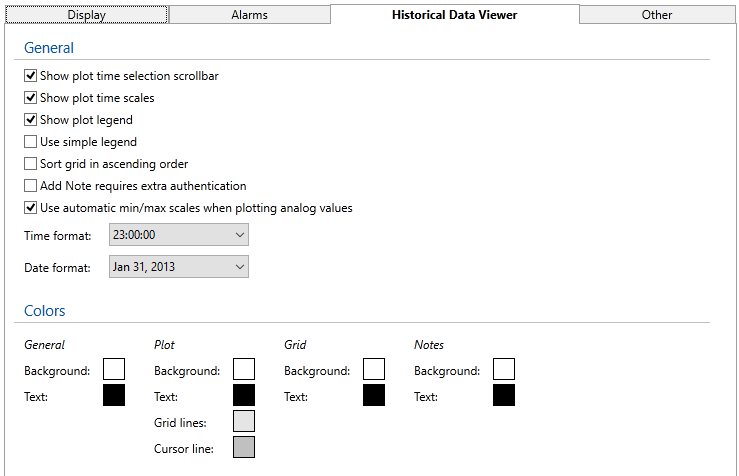Image resolution: width=739 pixels, height=476 pixels.
Task: Select the Other tab
Action: click(x=656, y=15)
